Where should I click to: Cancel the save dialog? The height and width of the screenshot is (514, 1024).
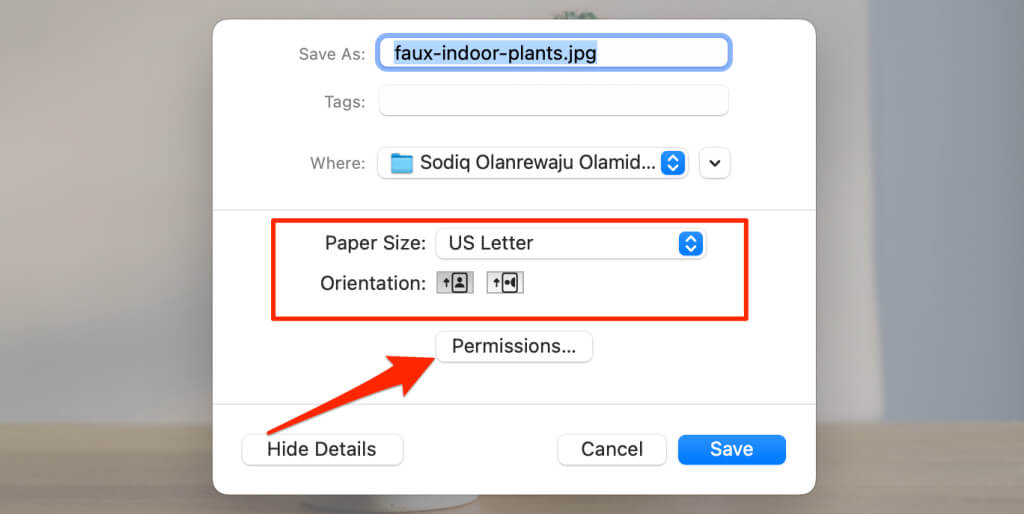(x=612, y=449)
